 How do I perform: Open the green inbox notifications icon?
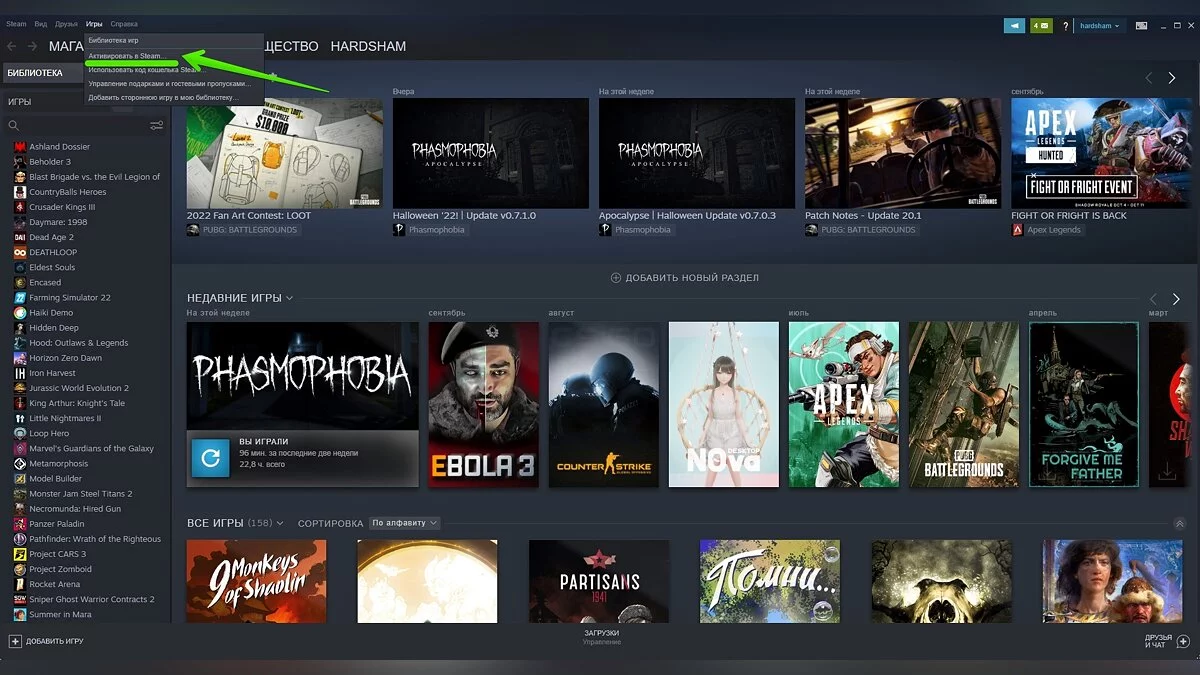(x=1040, y=25)
